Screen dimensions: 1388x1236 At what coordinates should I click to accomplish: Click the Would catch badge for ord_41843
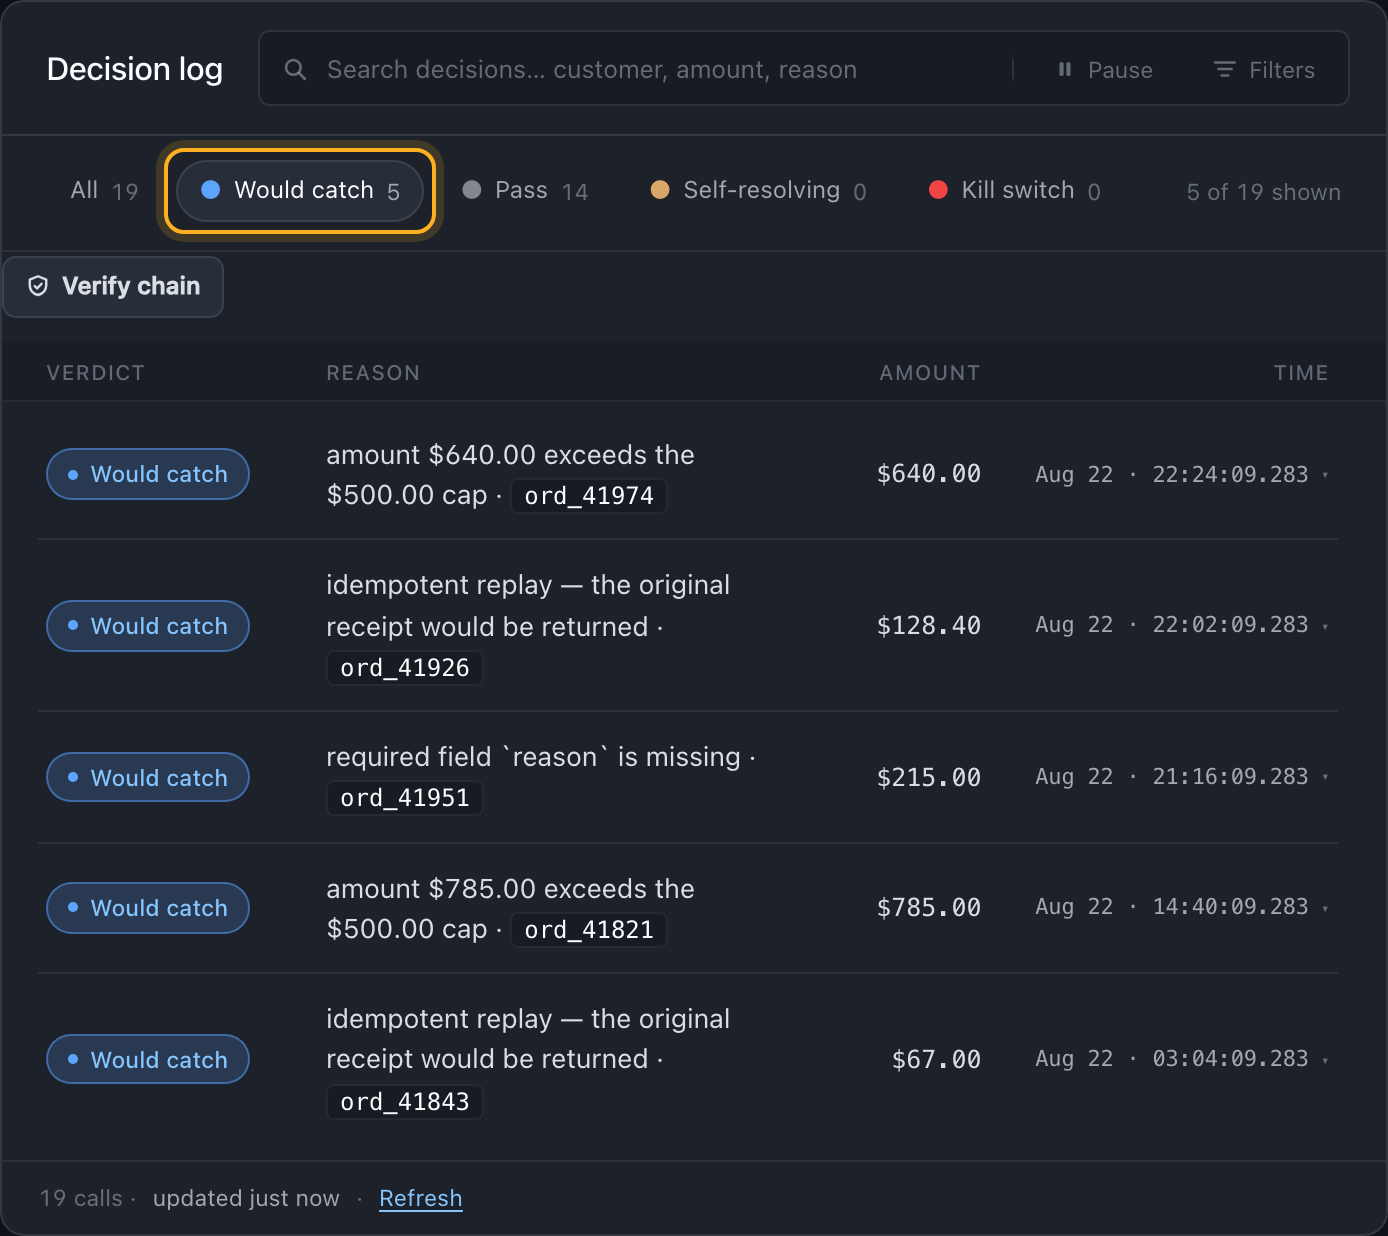(148, 1060)
